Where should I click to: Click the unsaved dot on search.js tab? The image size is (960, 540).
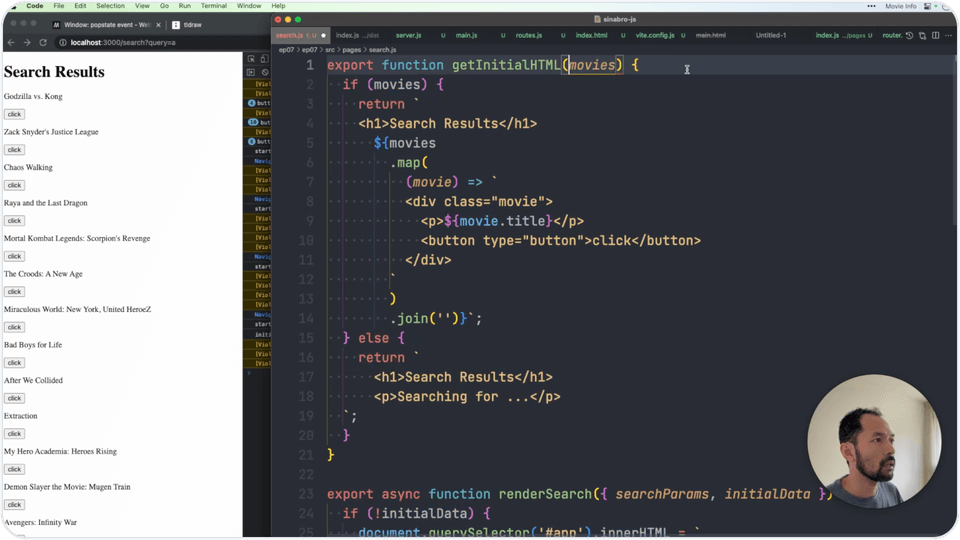(x=324, y=36)
